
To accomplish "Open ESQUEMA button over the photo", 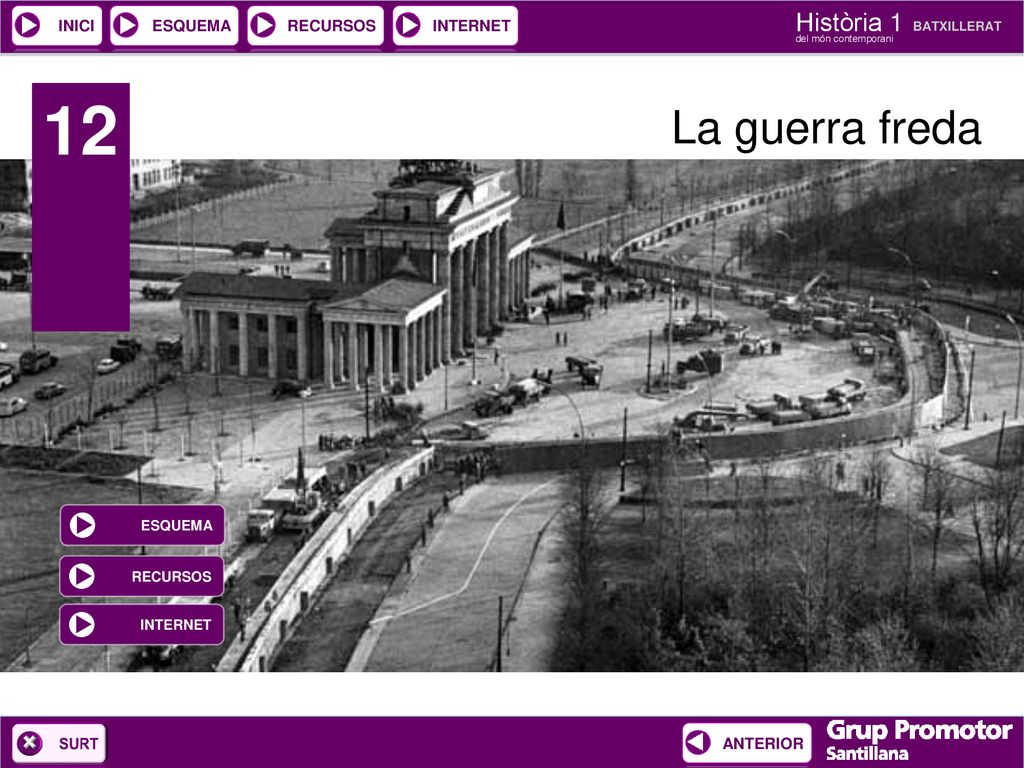I will pos(142,525).
